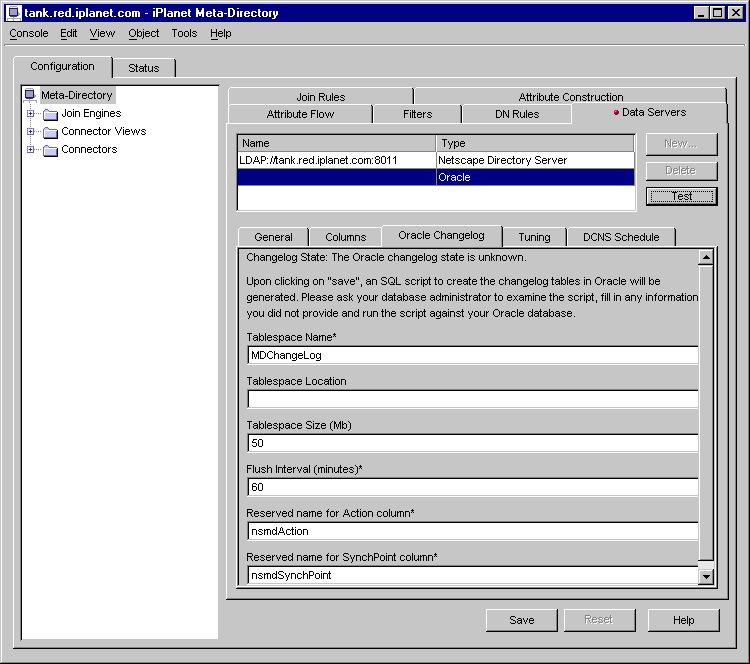750x664 pixels.
Task: Select the Connectors tree item label
Action: click(89, 149)
